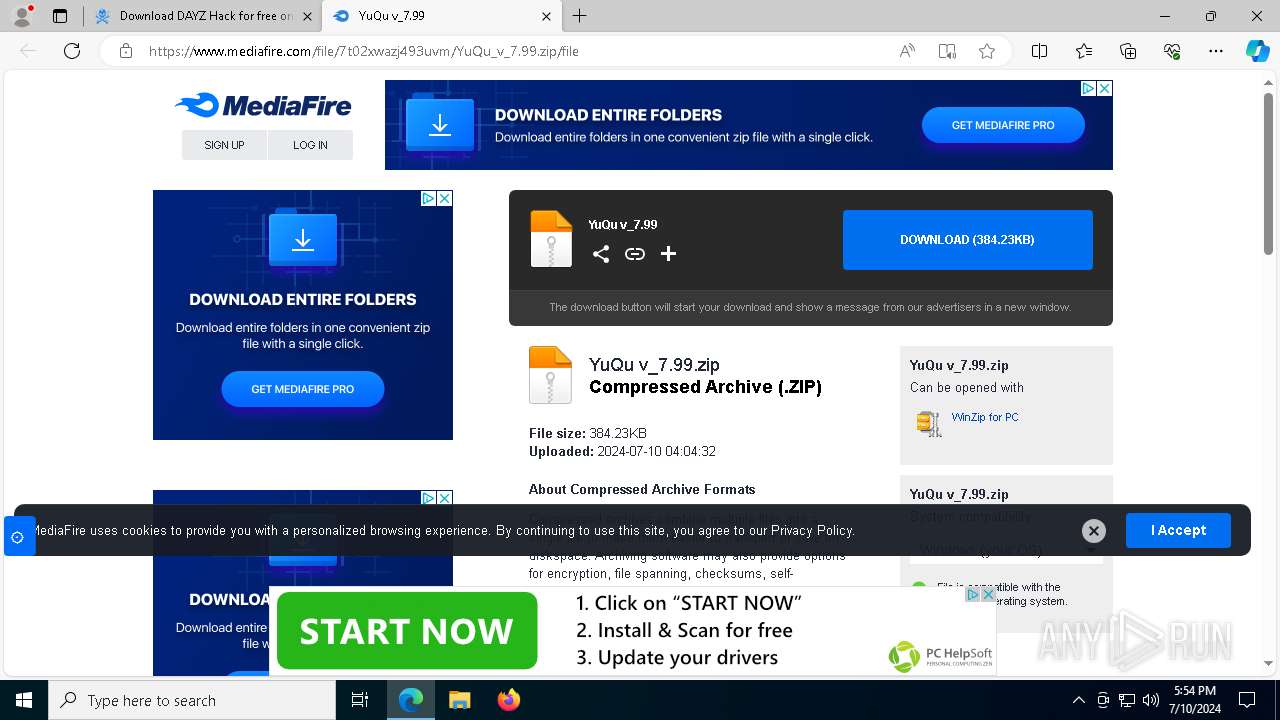
Task: Click START NOW green button
Action: [x=406, y=631]
